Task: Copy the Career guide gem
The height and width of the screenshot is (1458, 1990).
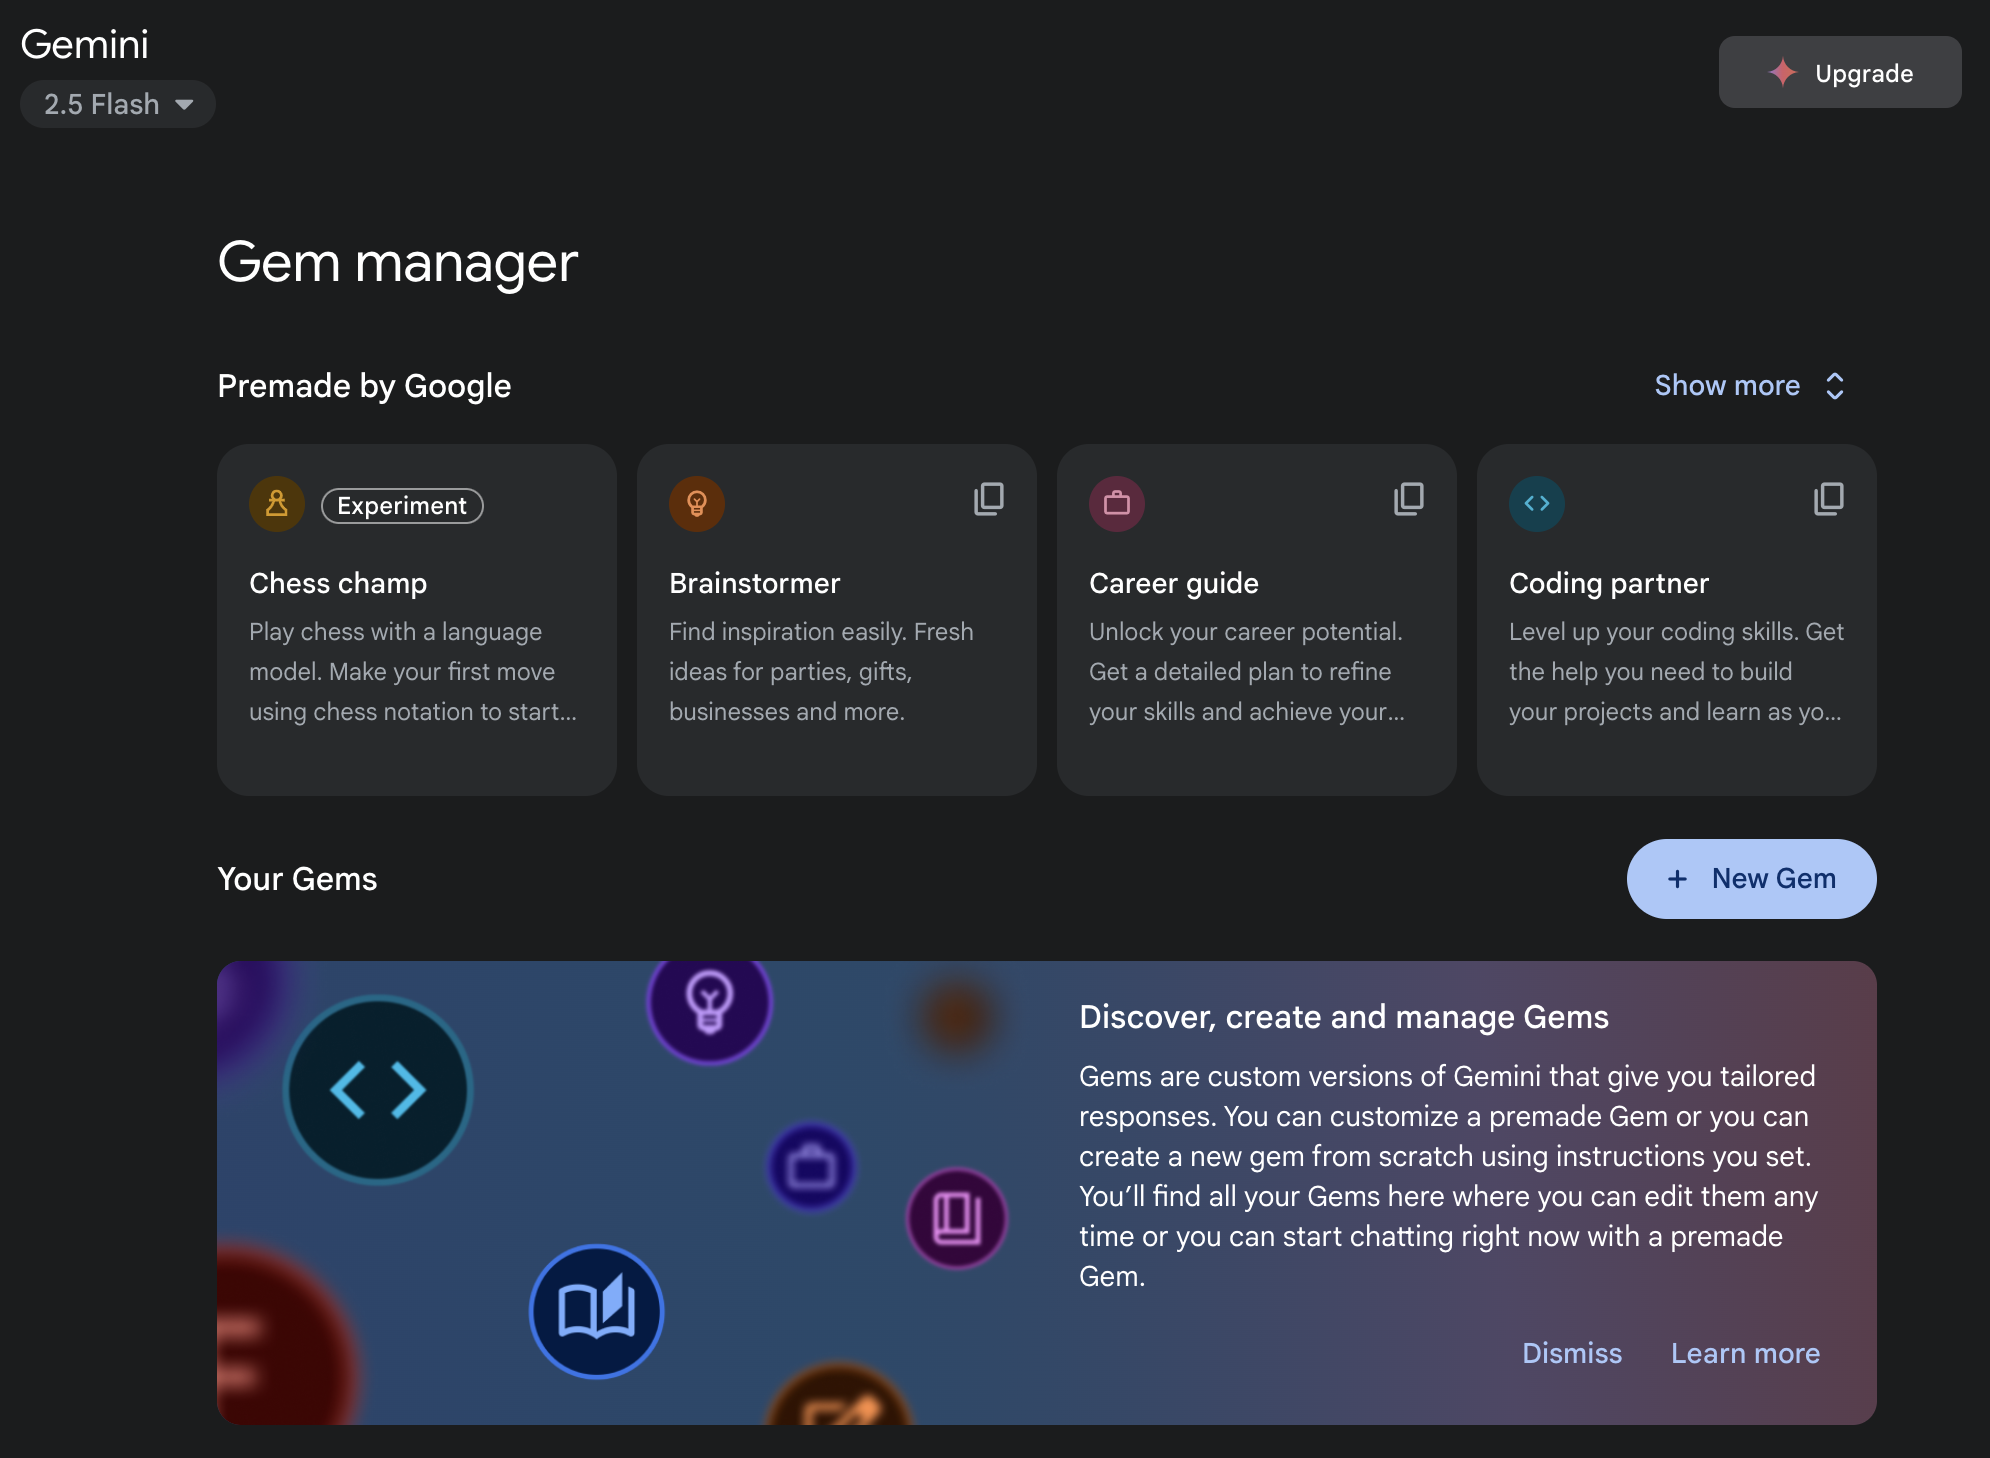Action: pyautogui.click(x=1409, y=499)
